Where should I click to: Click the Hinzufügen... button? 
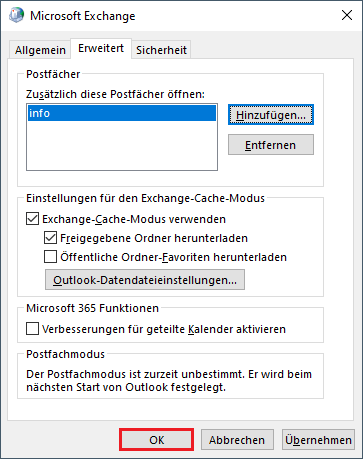coord(271,115)
